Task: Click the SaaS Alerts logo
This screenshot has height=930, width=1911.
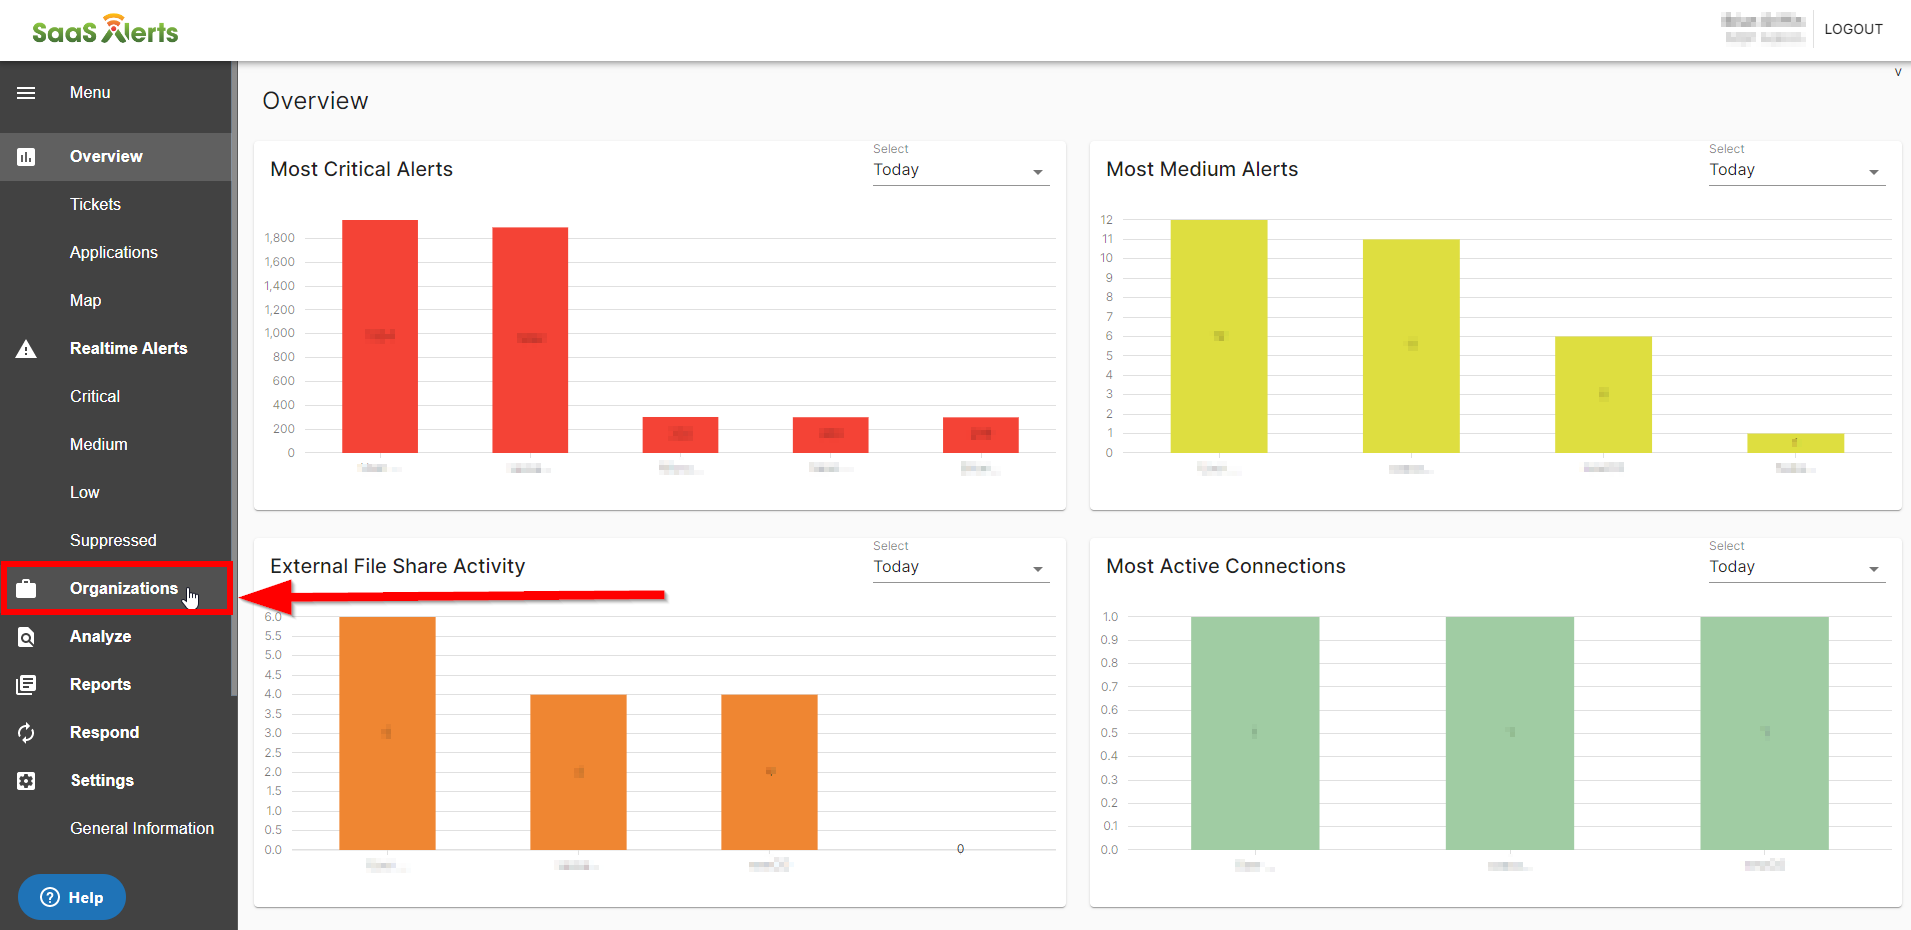Action: click(105, 30)
